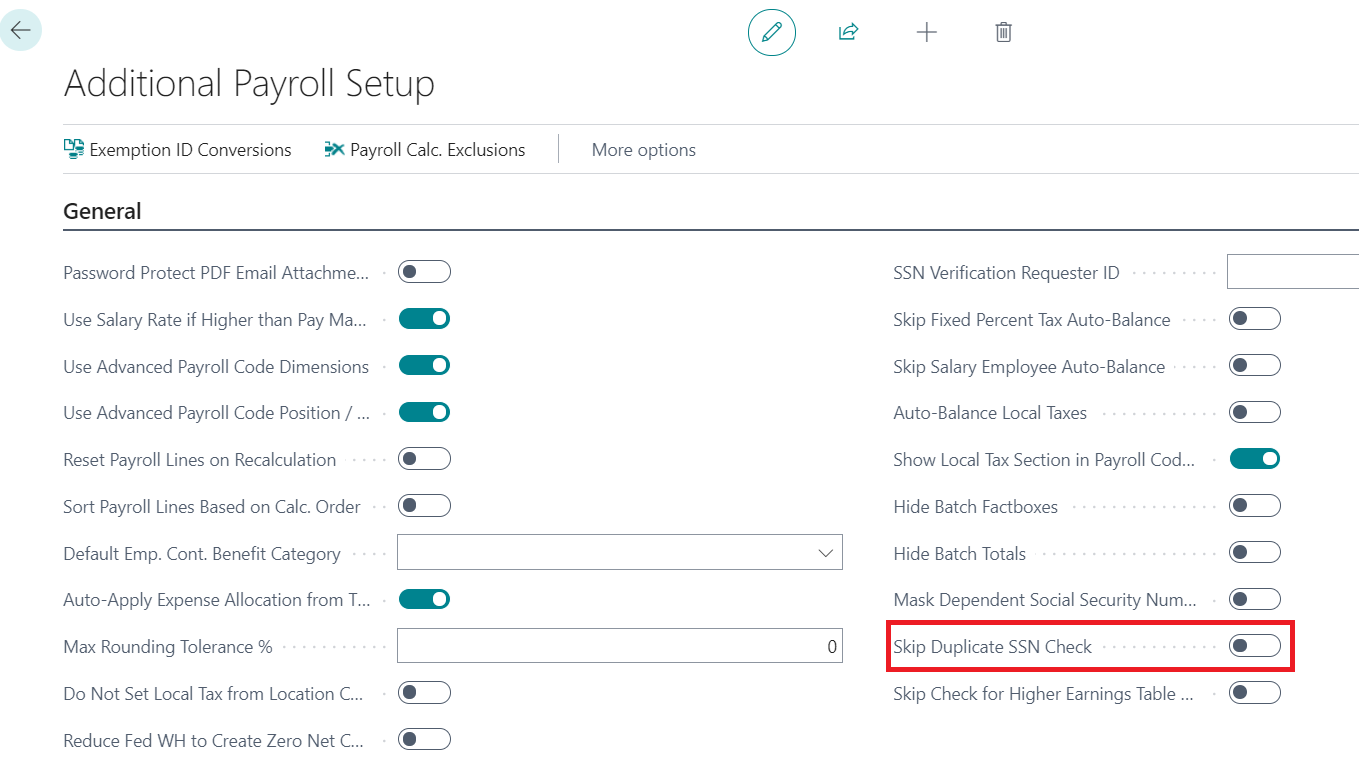Screen dimensions: 1359x758
Task: Disable Use Advanced Payroll Code Dimensions
Action: 424,366
